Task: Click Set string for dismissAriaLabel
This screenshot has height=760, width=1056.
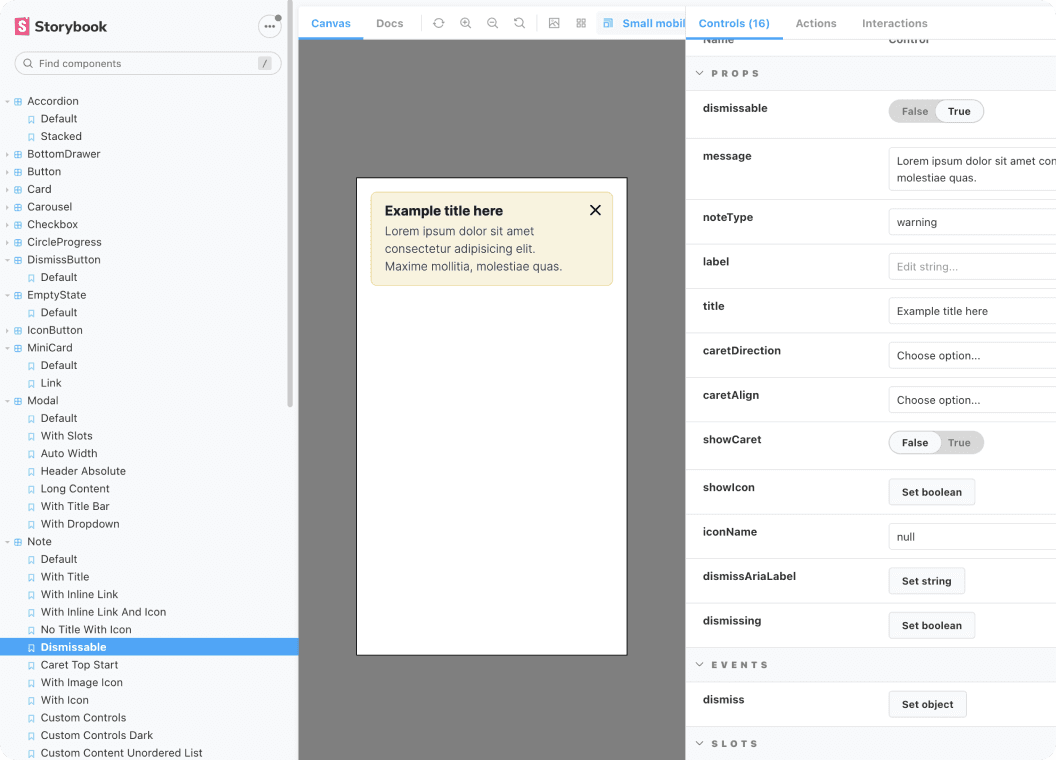Action: pos(926,581)
